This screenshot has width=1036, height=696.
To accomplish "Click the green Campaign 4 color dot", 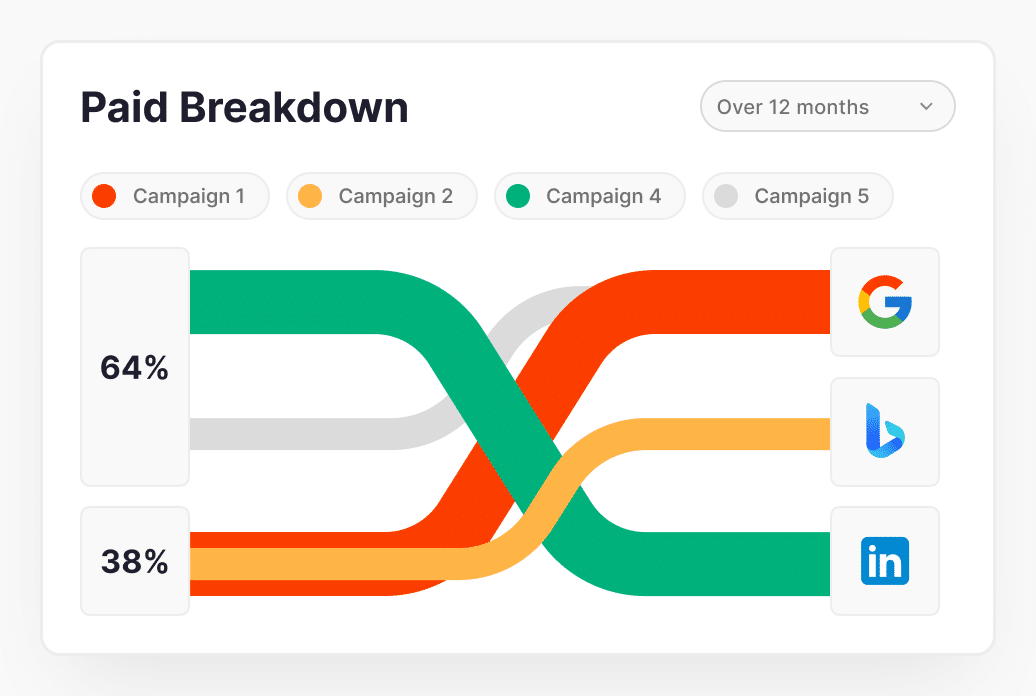I will click(x=518, y=196).
